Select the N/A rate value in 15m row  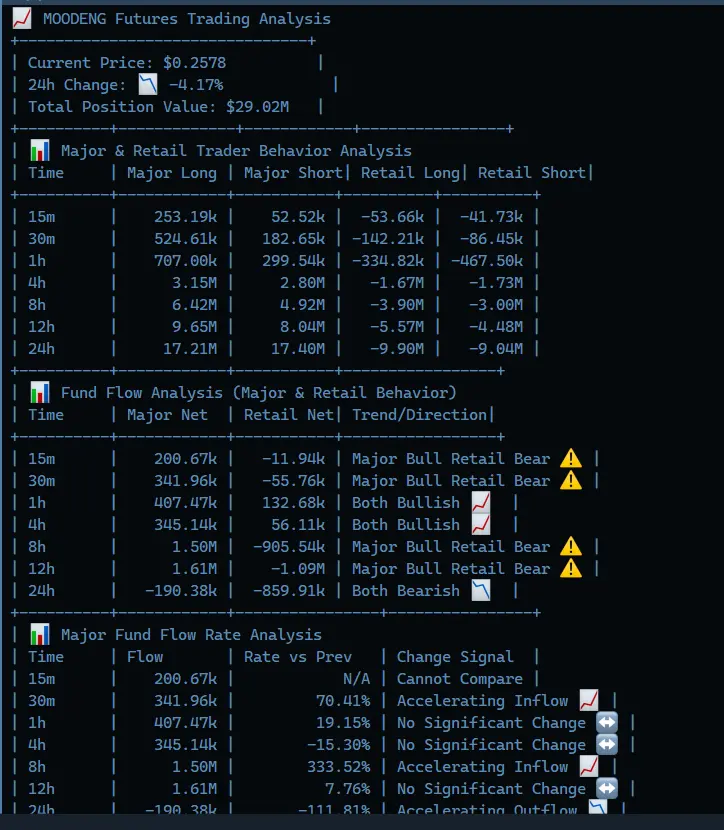click(x=357, y=679)
